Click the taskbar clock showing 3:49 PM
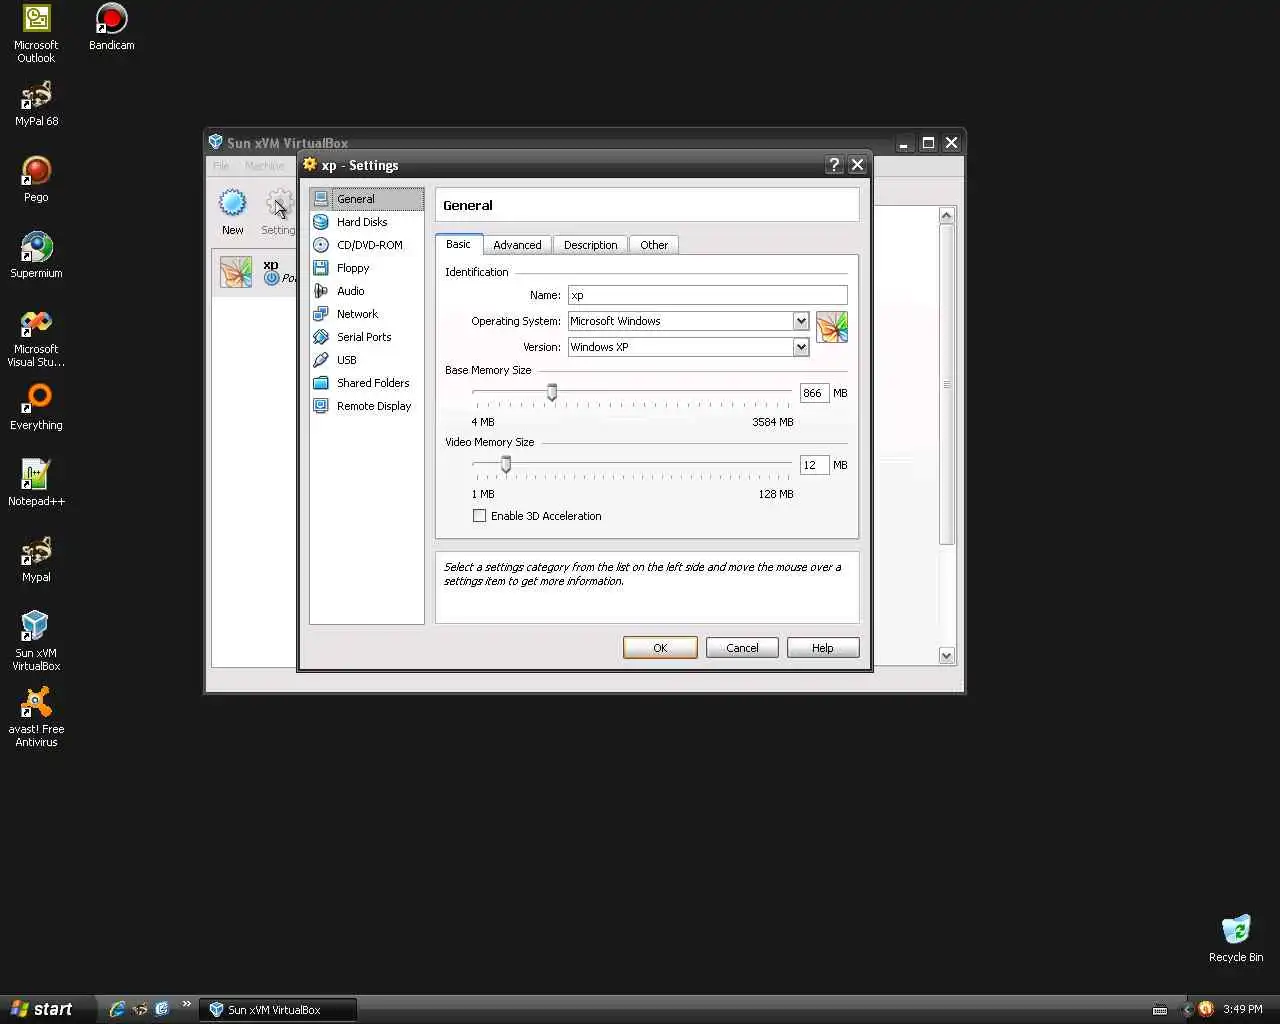This screenshot has height=1024, width=1280. (x=1243, y=1010)
